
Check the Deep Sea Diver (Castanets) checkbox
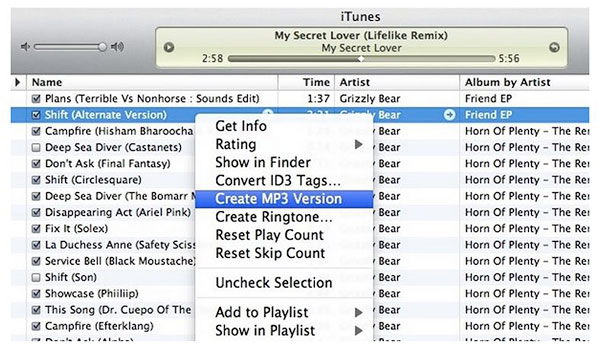click(x=36, y=147)
